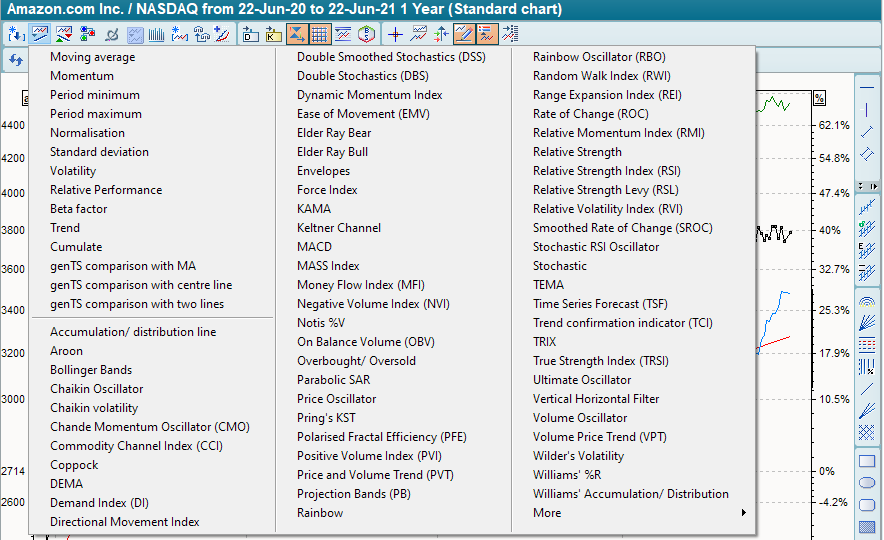Image resolution: width=884 pixels, height=540 pixels.
Task: Select the MACD indicator
Action: tap(314, 247)
